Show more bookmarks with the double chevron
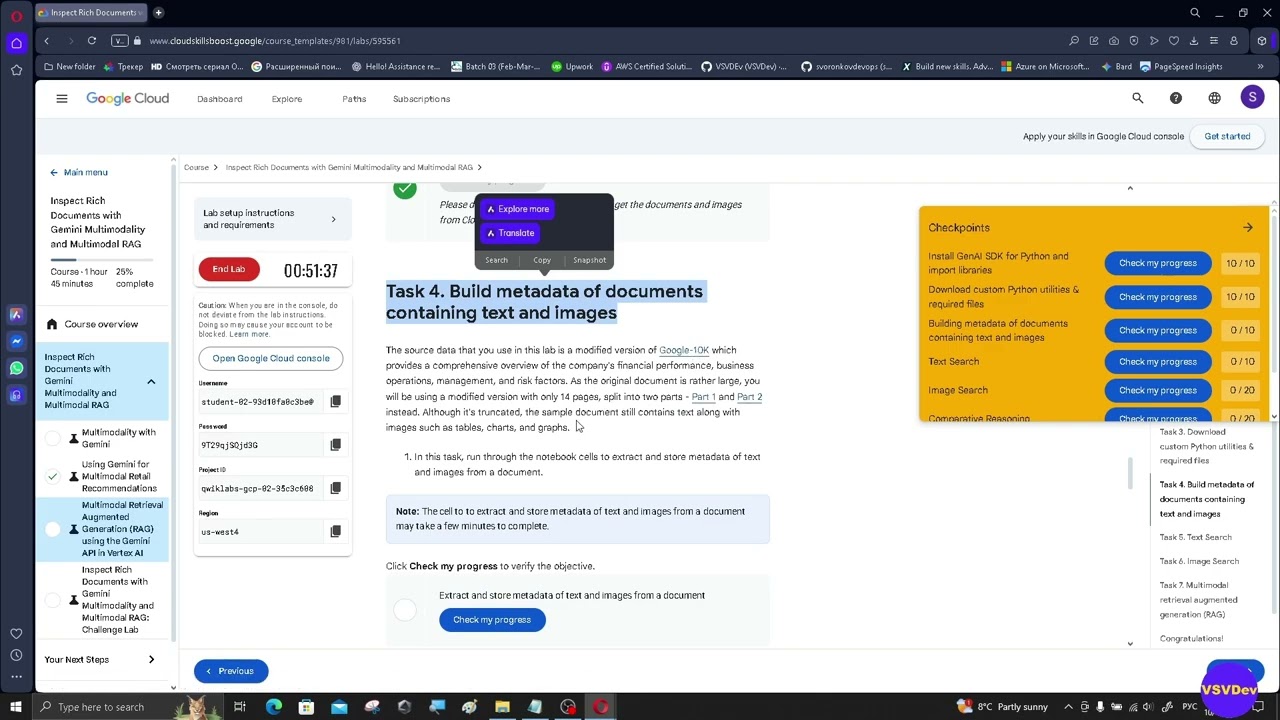Screen dimensions: 1280x720 1262,67
